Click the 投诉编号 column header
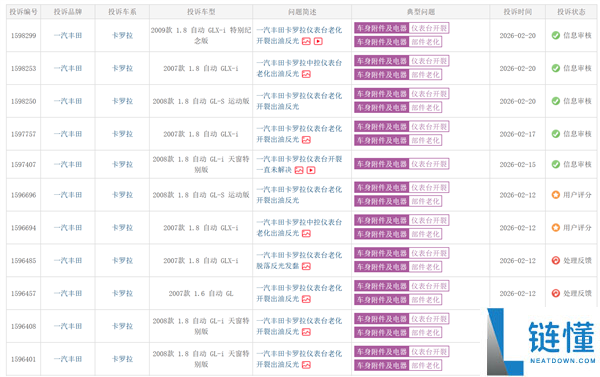 click(x=23, y=12)
